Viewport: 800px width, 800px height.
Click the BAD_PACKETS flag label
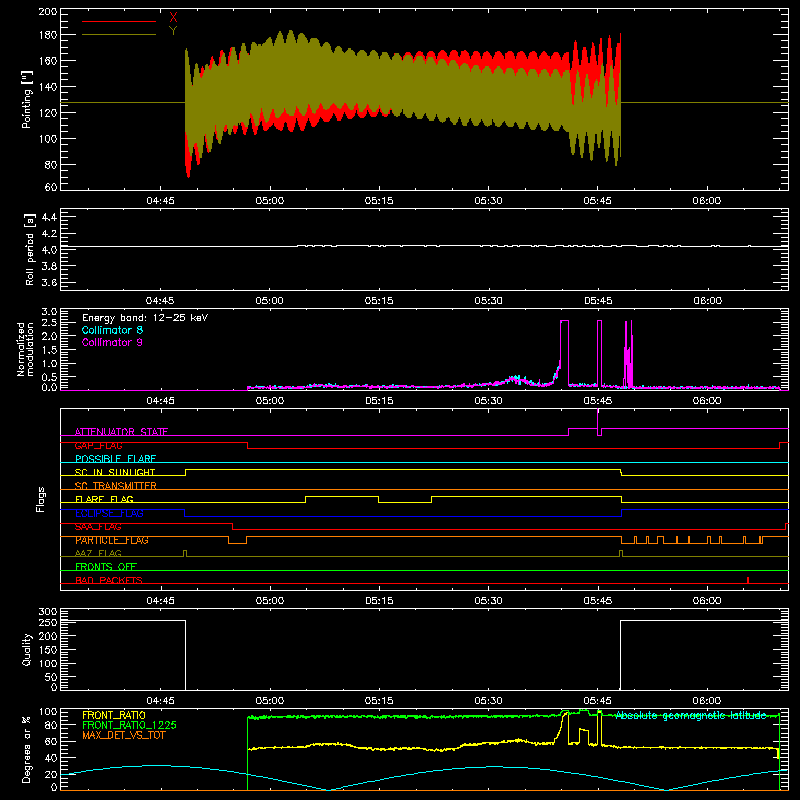[x=109, y=580]
